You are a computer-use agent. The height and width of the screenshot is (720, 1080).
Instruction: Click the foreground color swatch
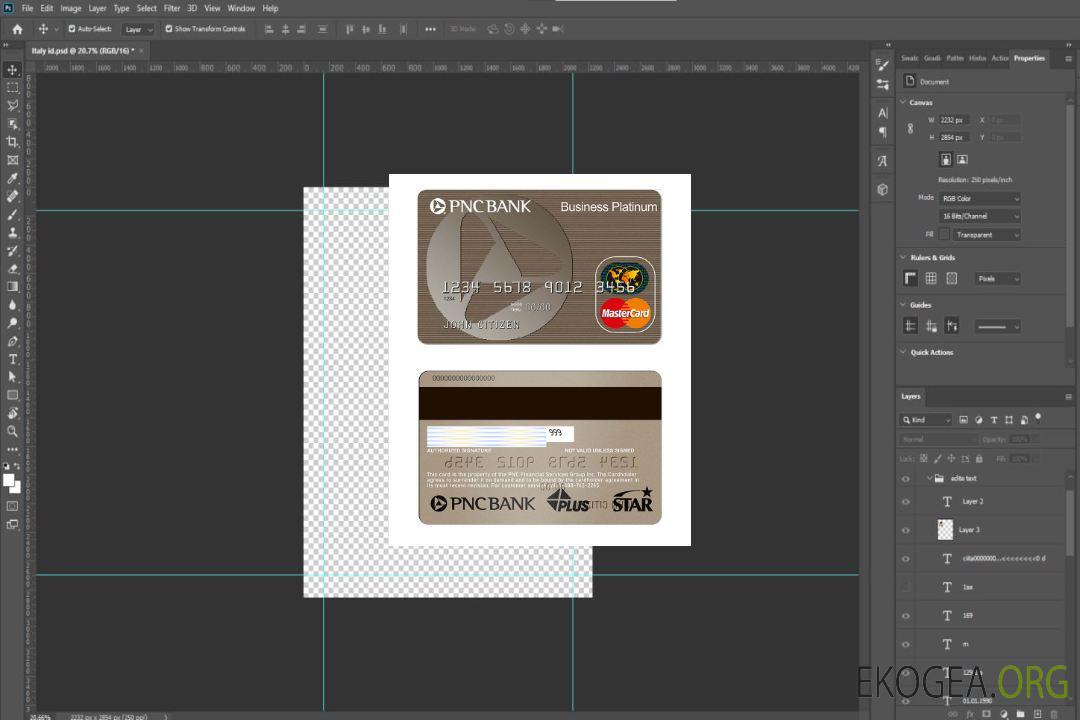[x=8, y=480]
